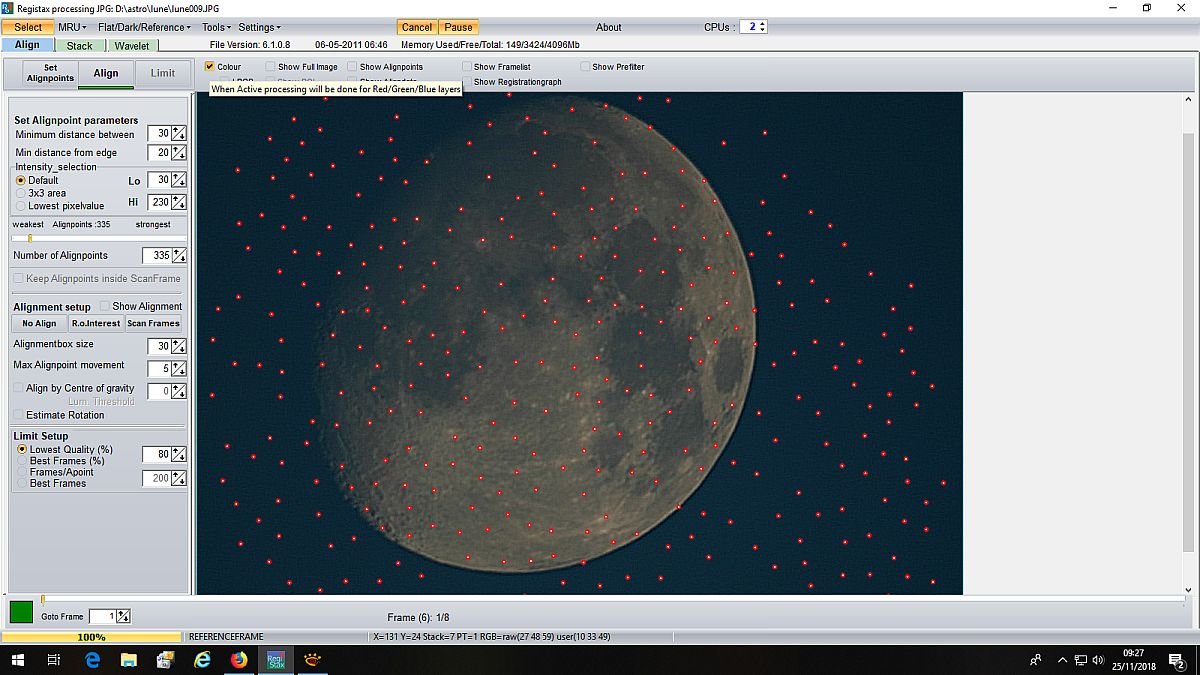Click the volume speaker tray icon
Screen dimensions: 1200x675
(x=1099, y=660)
